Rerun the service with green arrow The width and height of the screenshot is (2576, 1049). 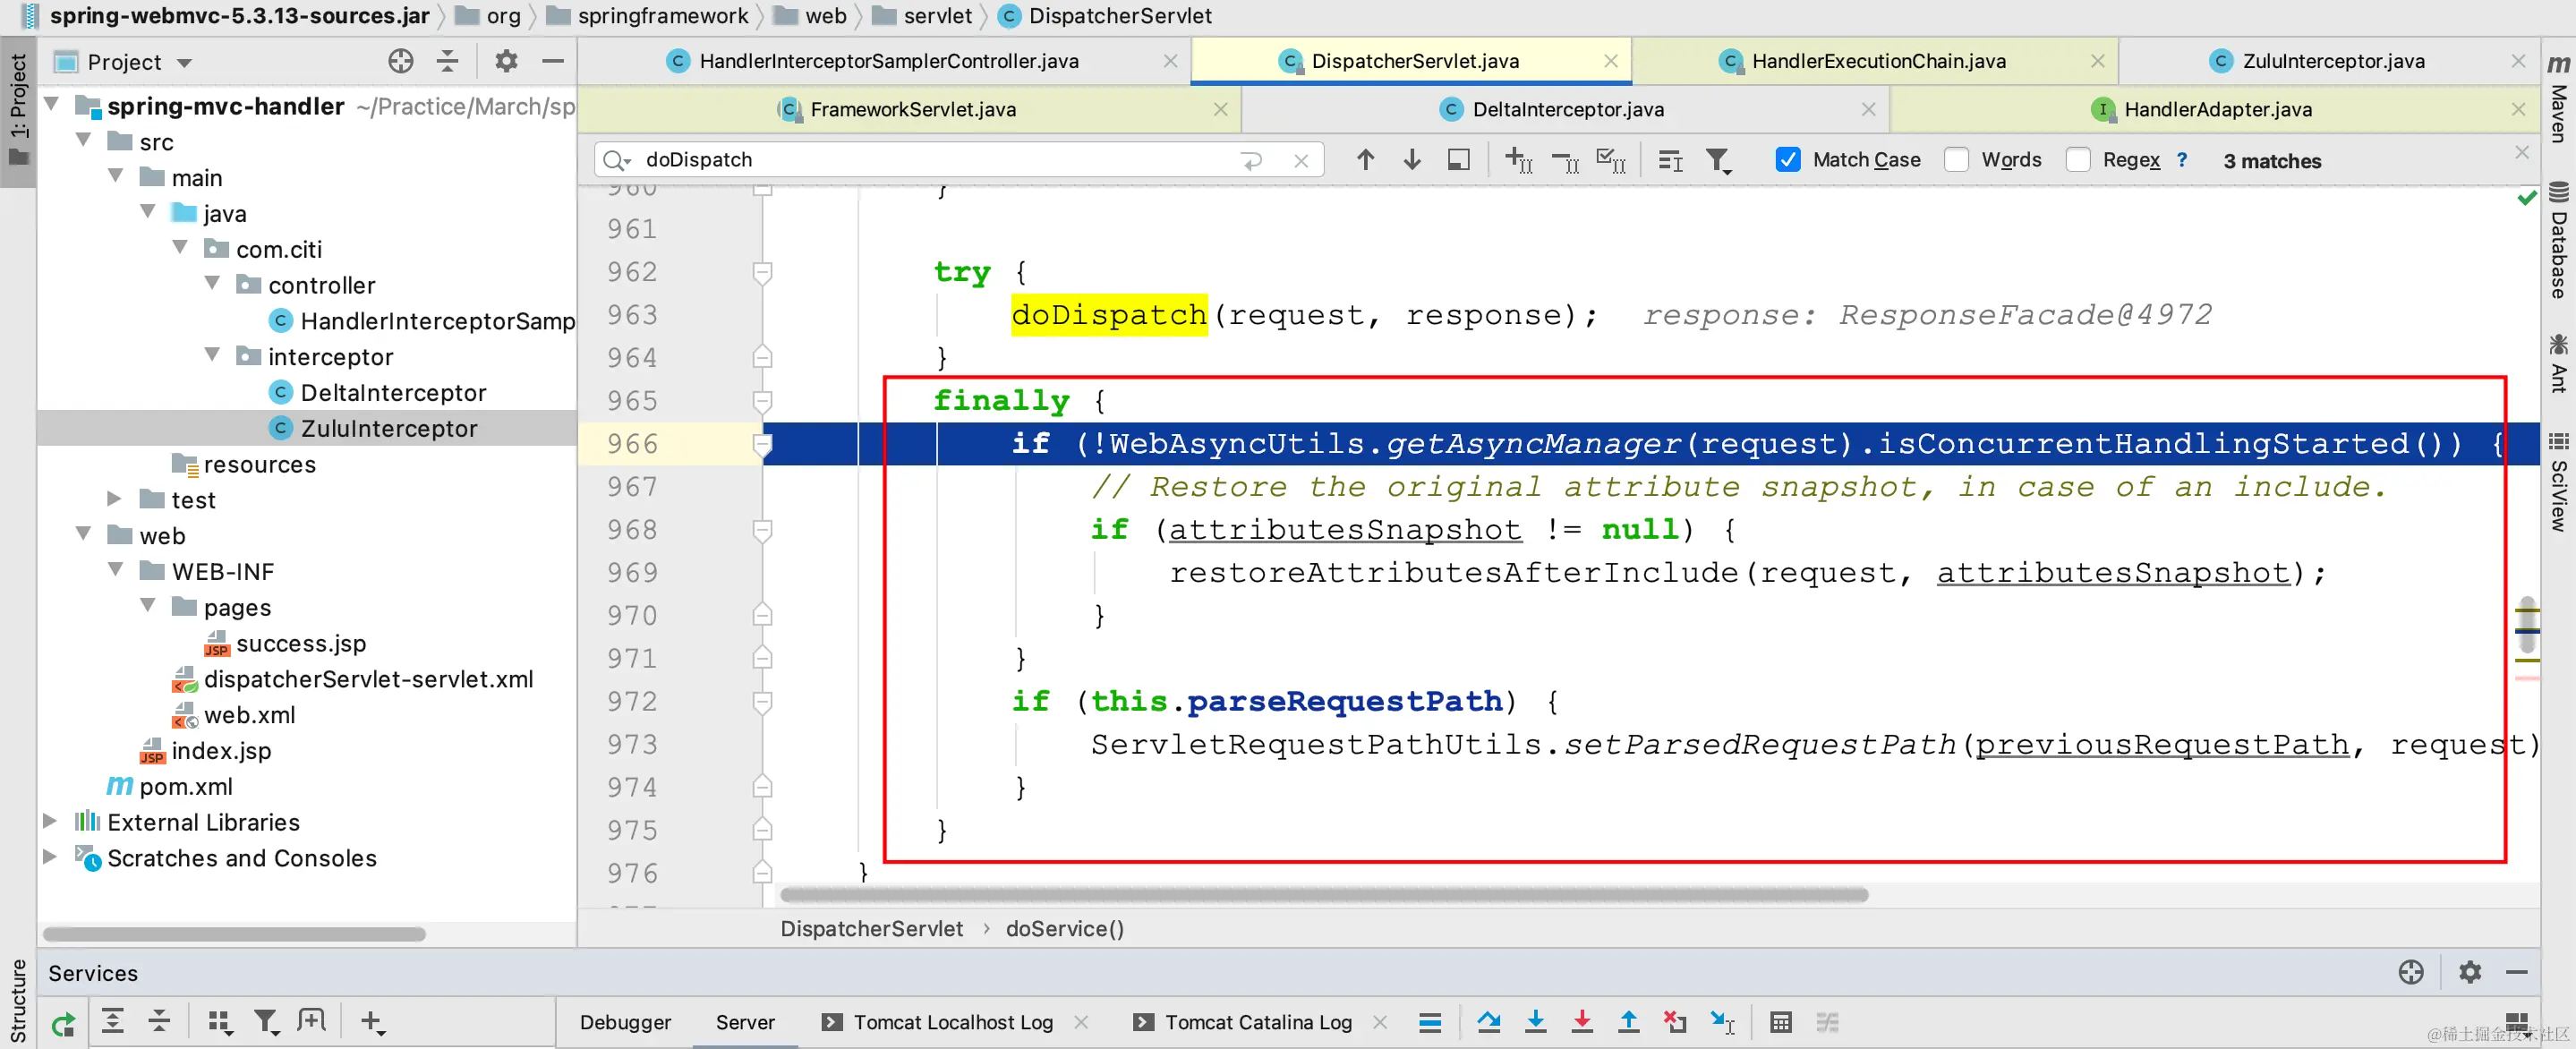(63, 1022)
